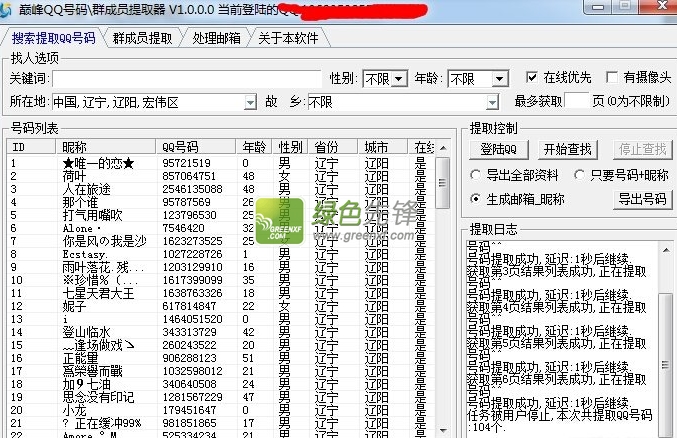The width and height of the screenshot is (677, 438).
Task: Select row with nickname 登山临水
Action: [x=220, y=332]
